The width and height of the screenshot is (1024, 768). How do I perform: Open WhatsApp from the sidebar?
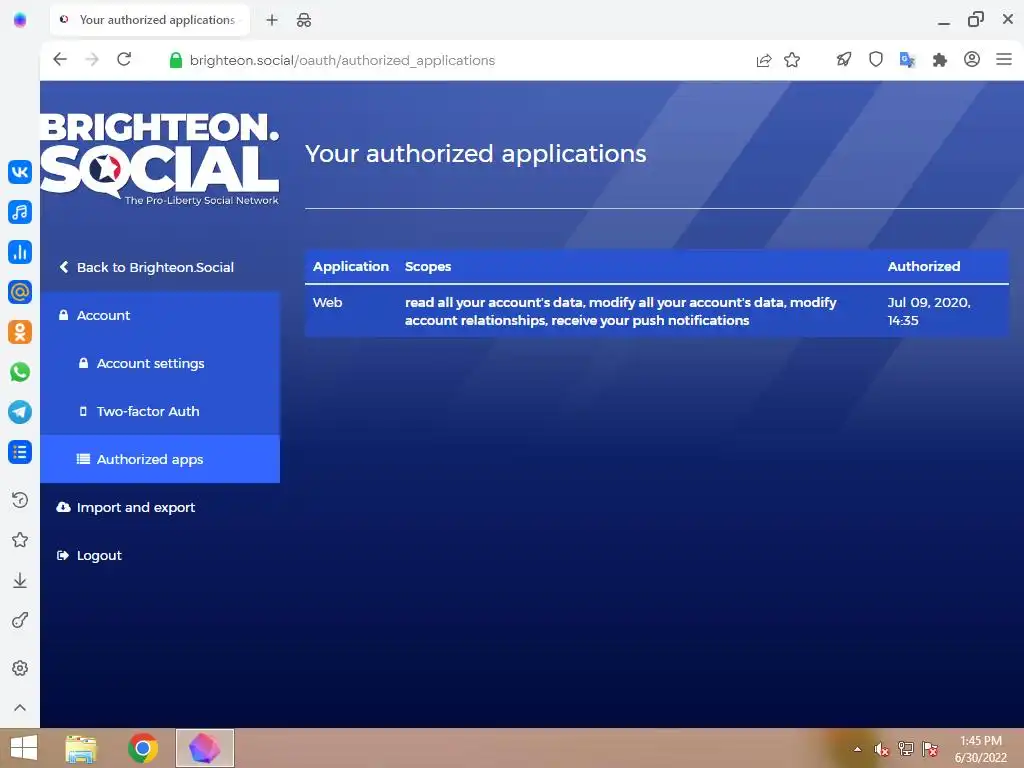[20, 372]
